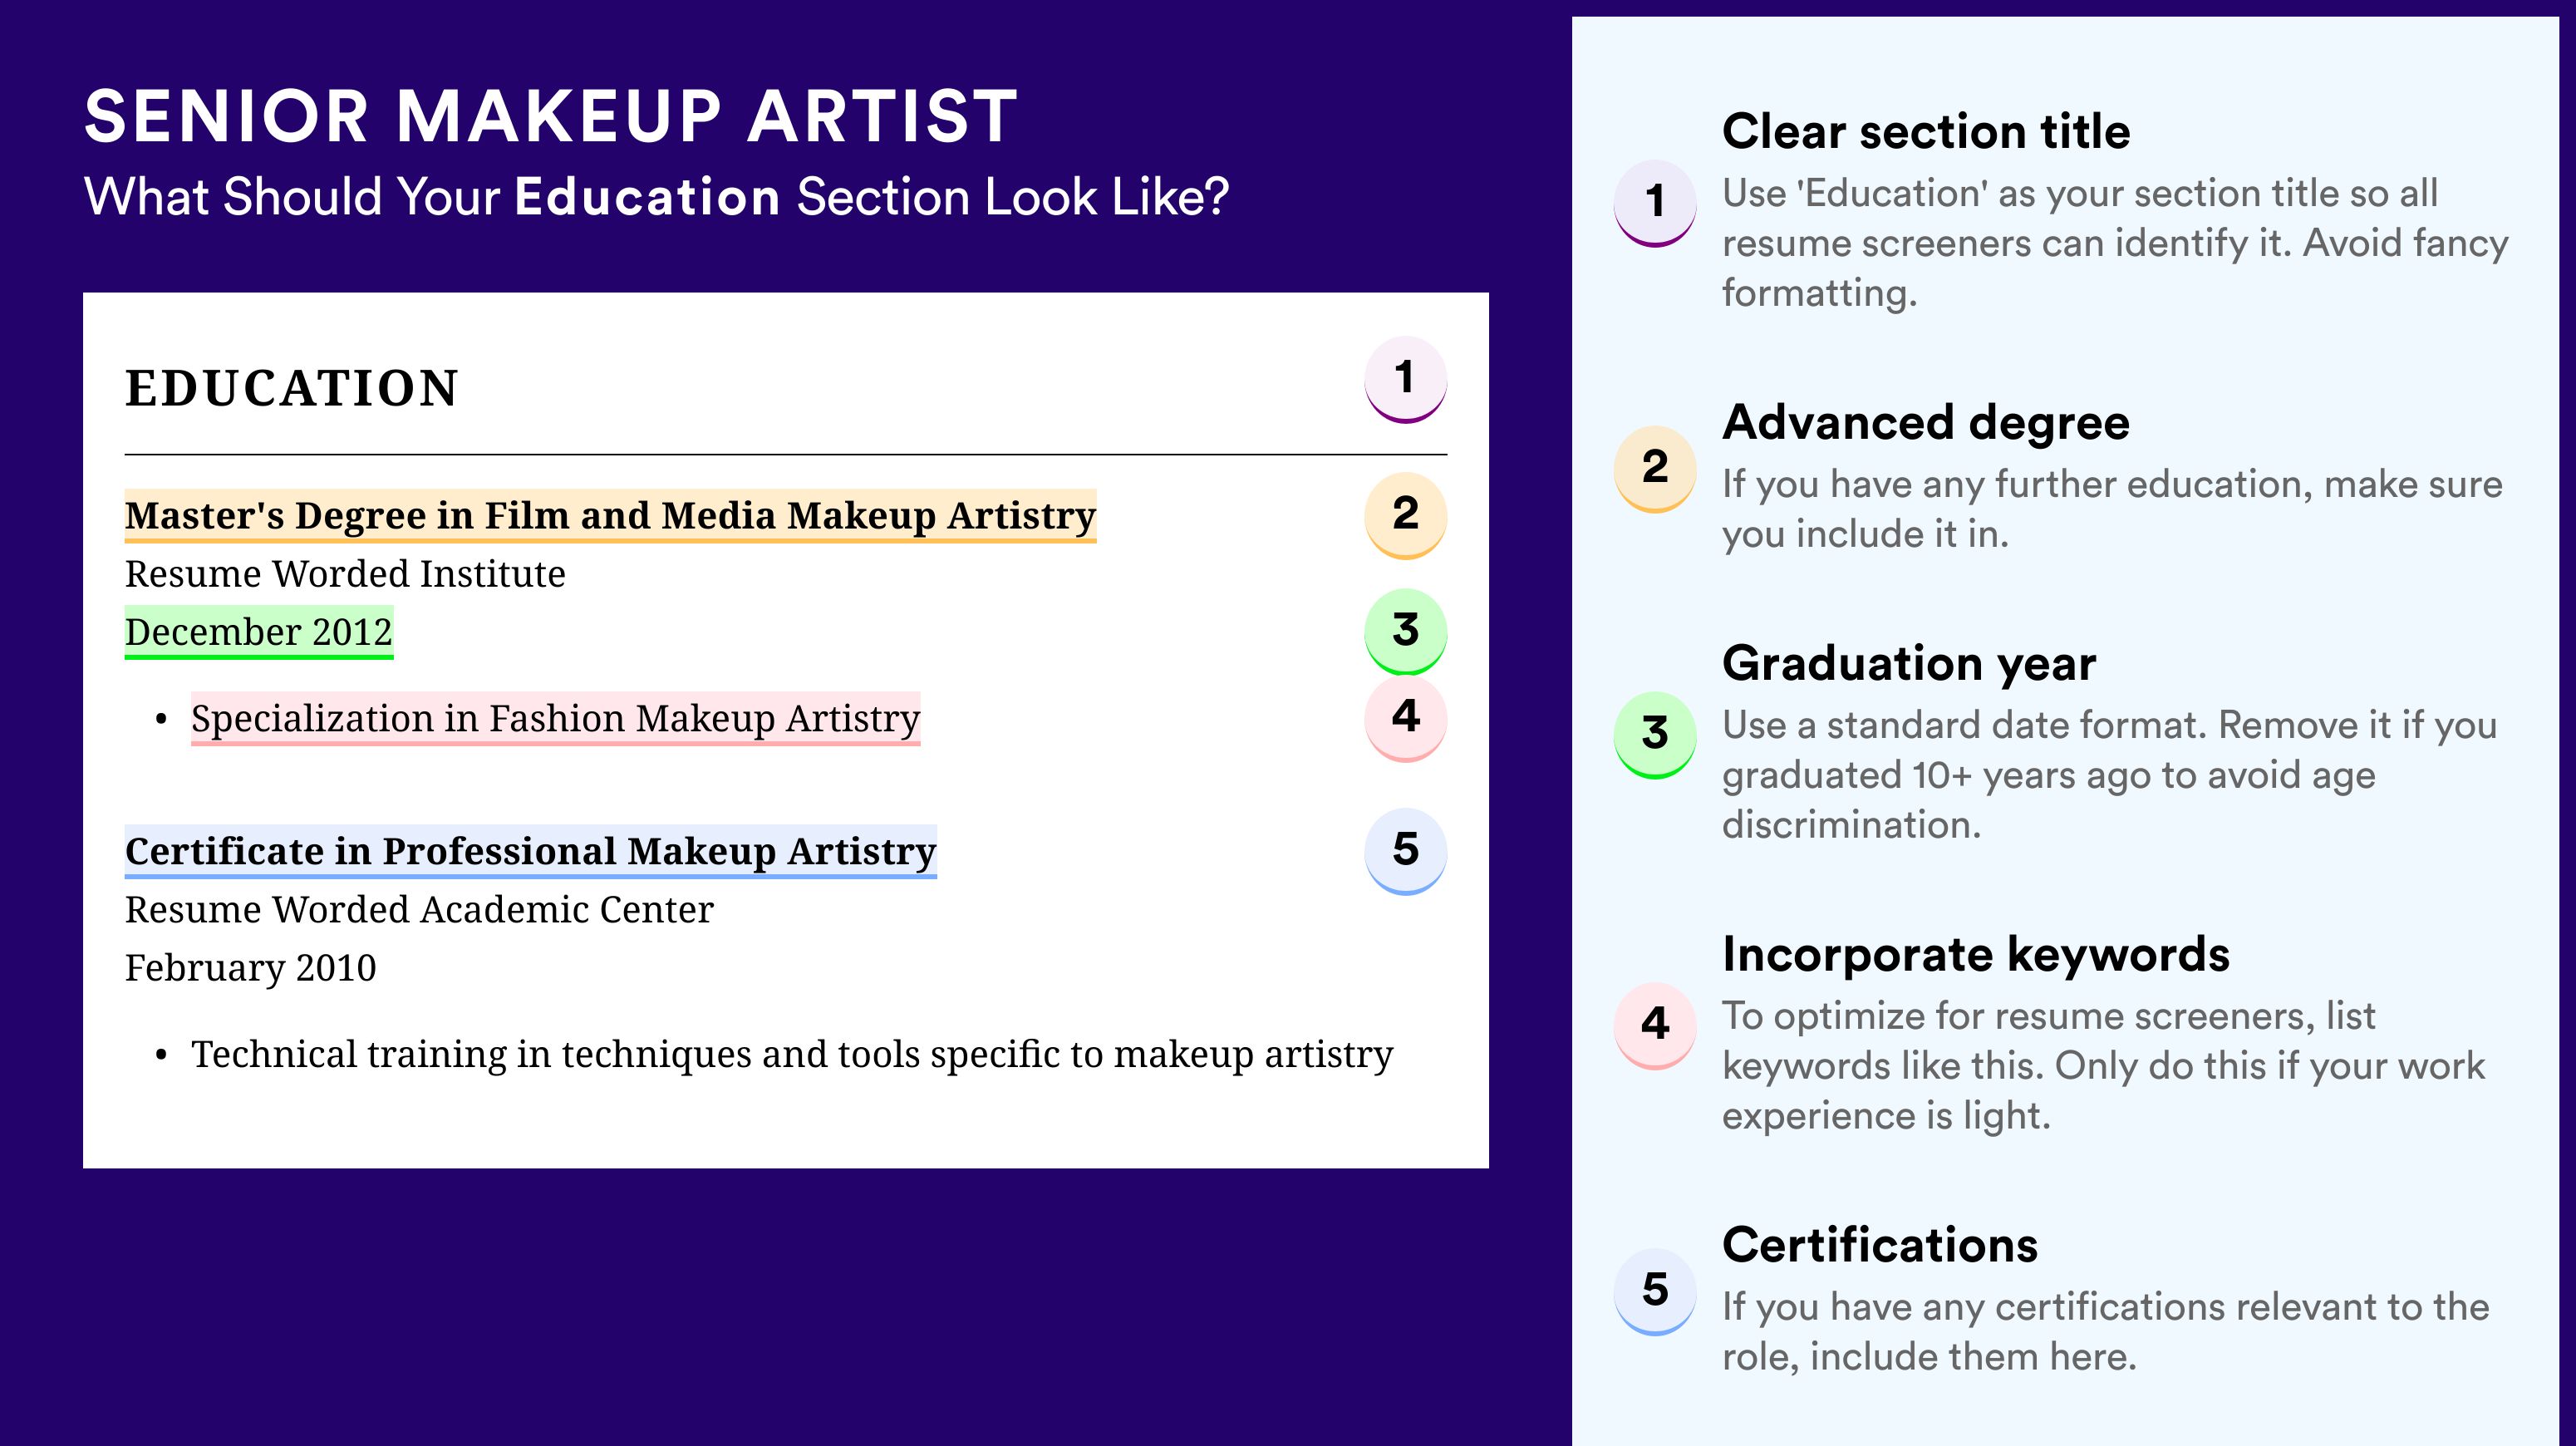
Task: Click the Resume Worded Academic Center line
Action: coord(419,909)
